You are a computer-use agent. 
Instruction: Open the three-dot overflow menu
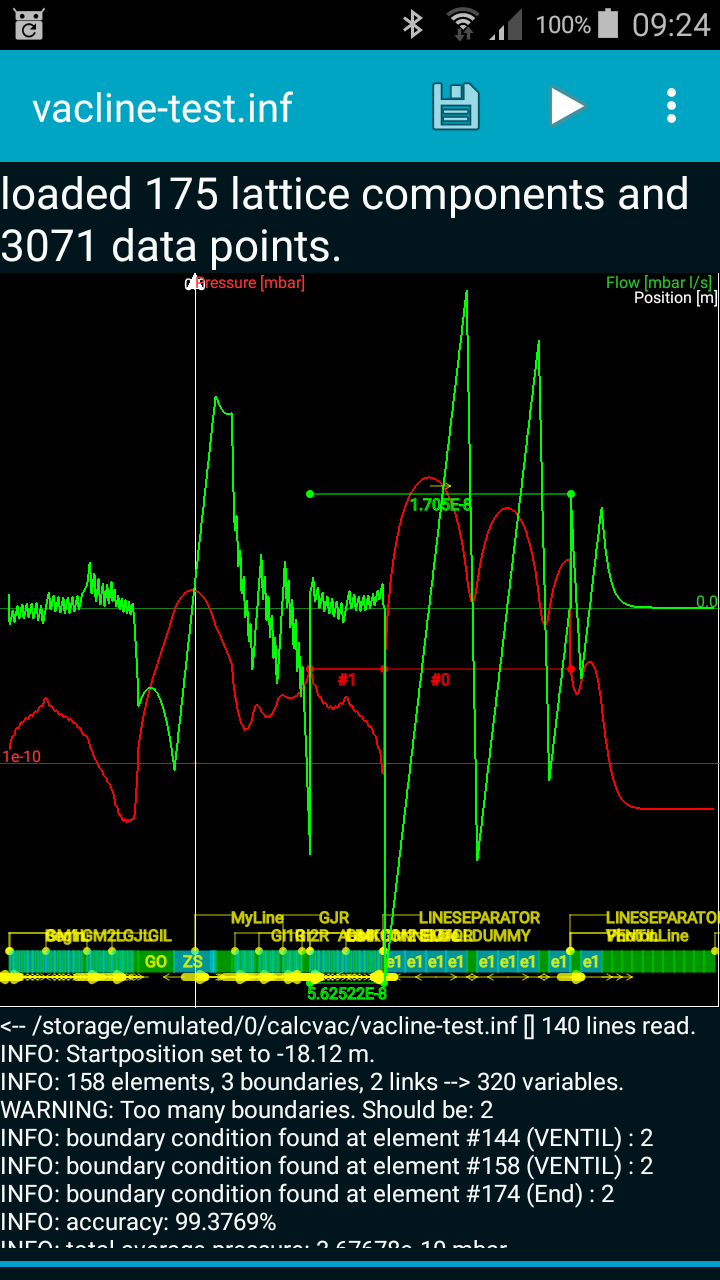(671, 106)
